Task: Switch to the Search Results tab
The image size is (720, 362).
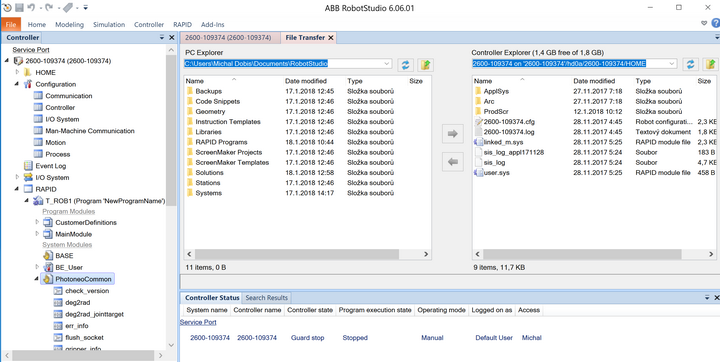Action: tap(266, 298)
